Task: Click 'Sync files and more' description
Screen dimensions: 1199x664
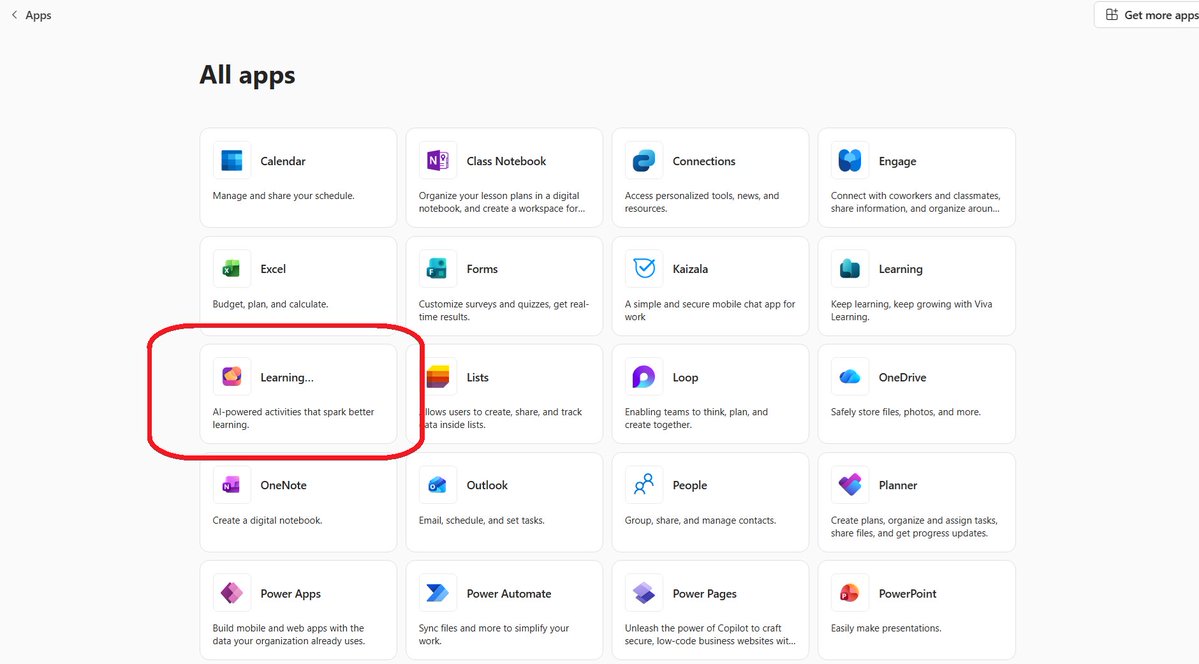Action: tap(494, 634)
